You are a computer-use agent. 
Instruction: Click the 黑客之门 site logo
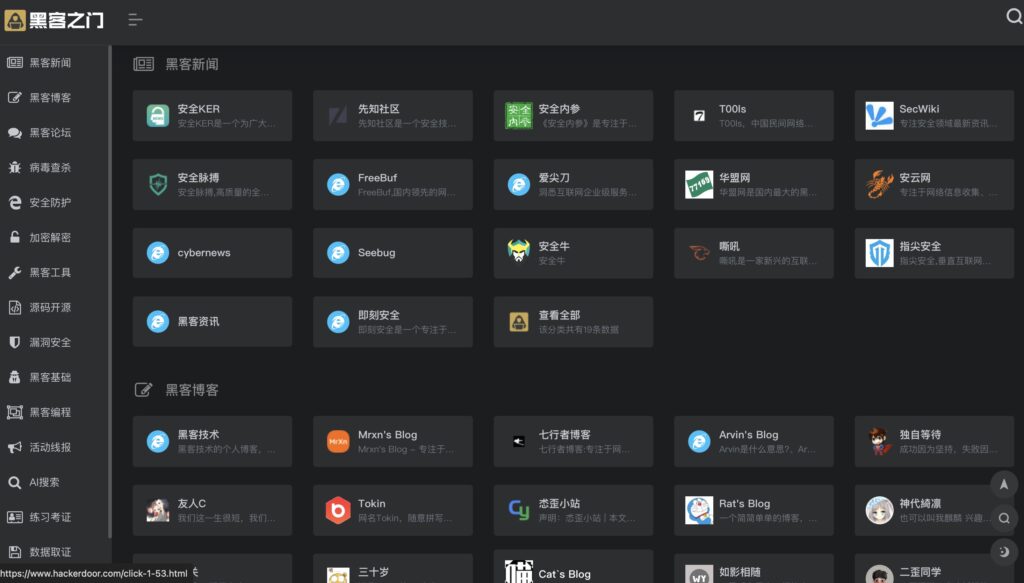tap(54, 20)
